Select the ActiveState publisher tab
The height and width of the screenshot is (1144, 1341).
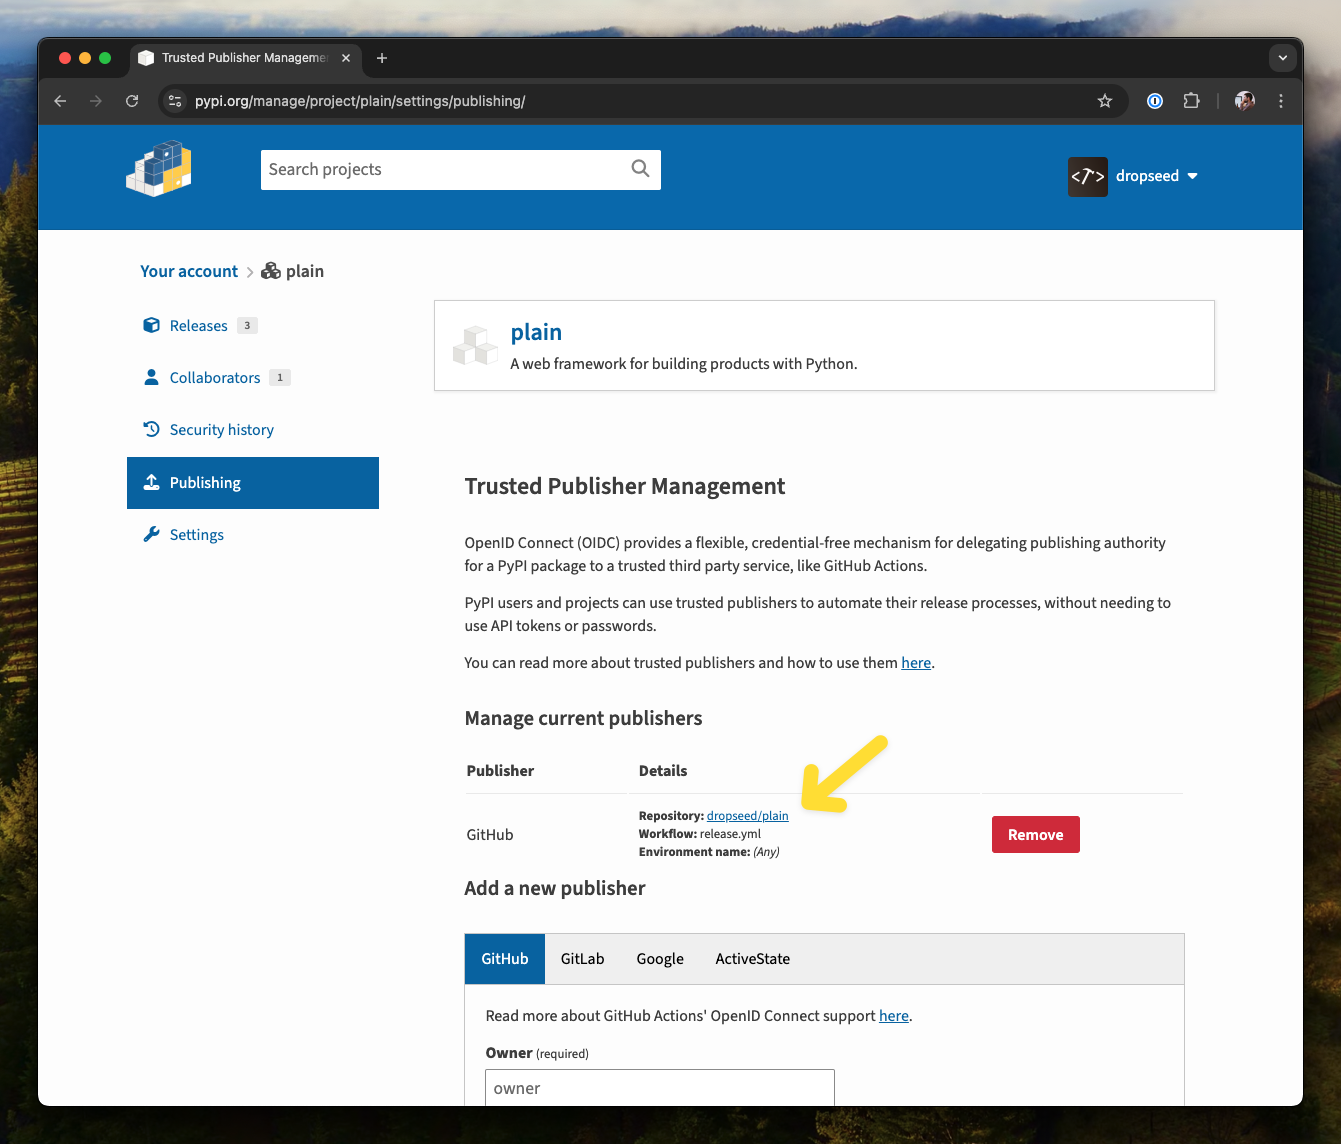pyautogui.click(x=752, y=958)
